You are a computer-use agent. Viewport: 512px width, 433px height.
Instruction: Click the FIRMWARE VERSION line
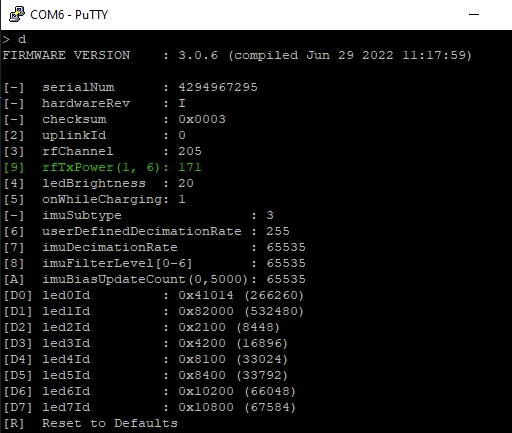(x=237, y=55)
